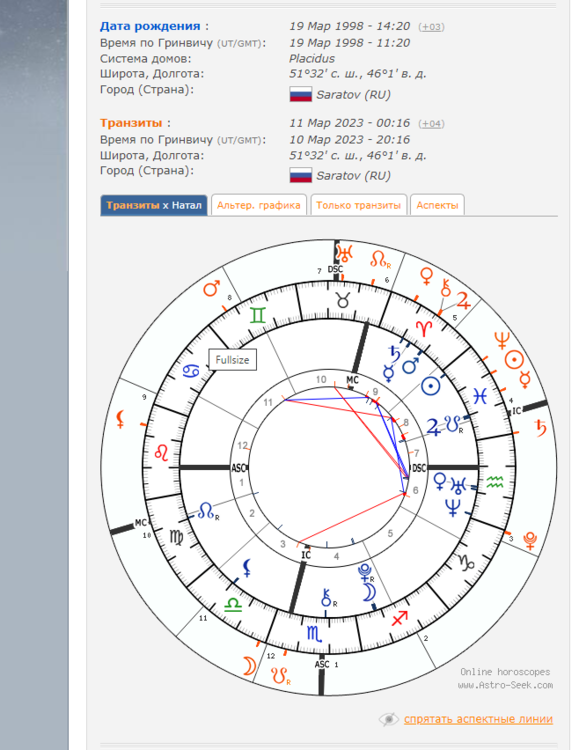Click the blue Cancer sign glyph
This screenshot has width=579, height=750.
point(192,371)
